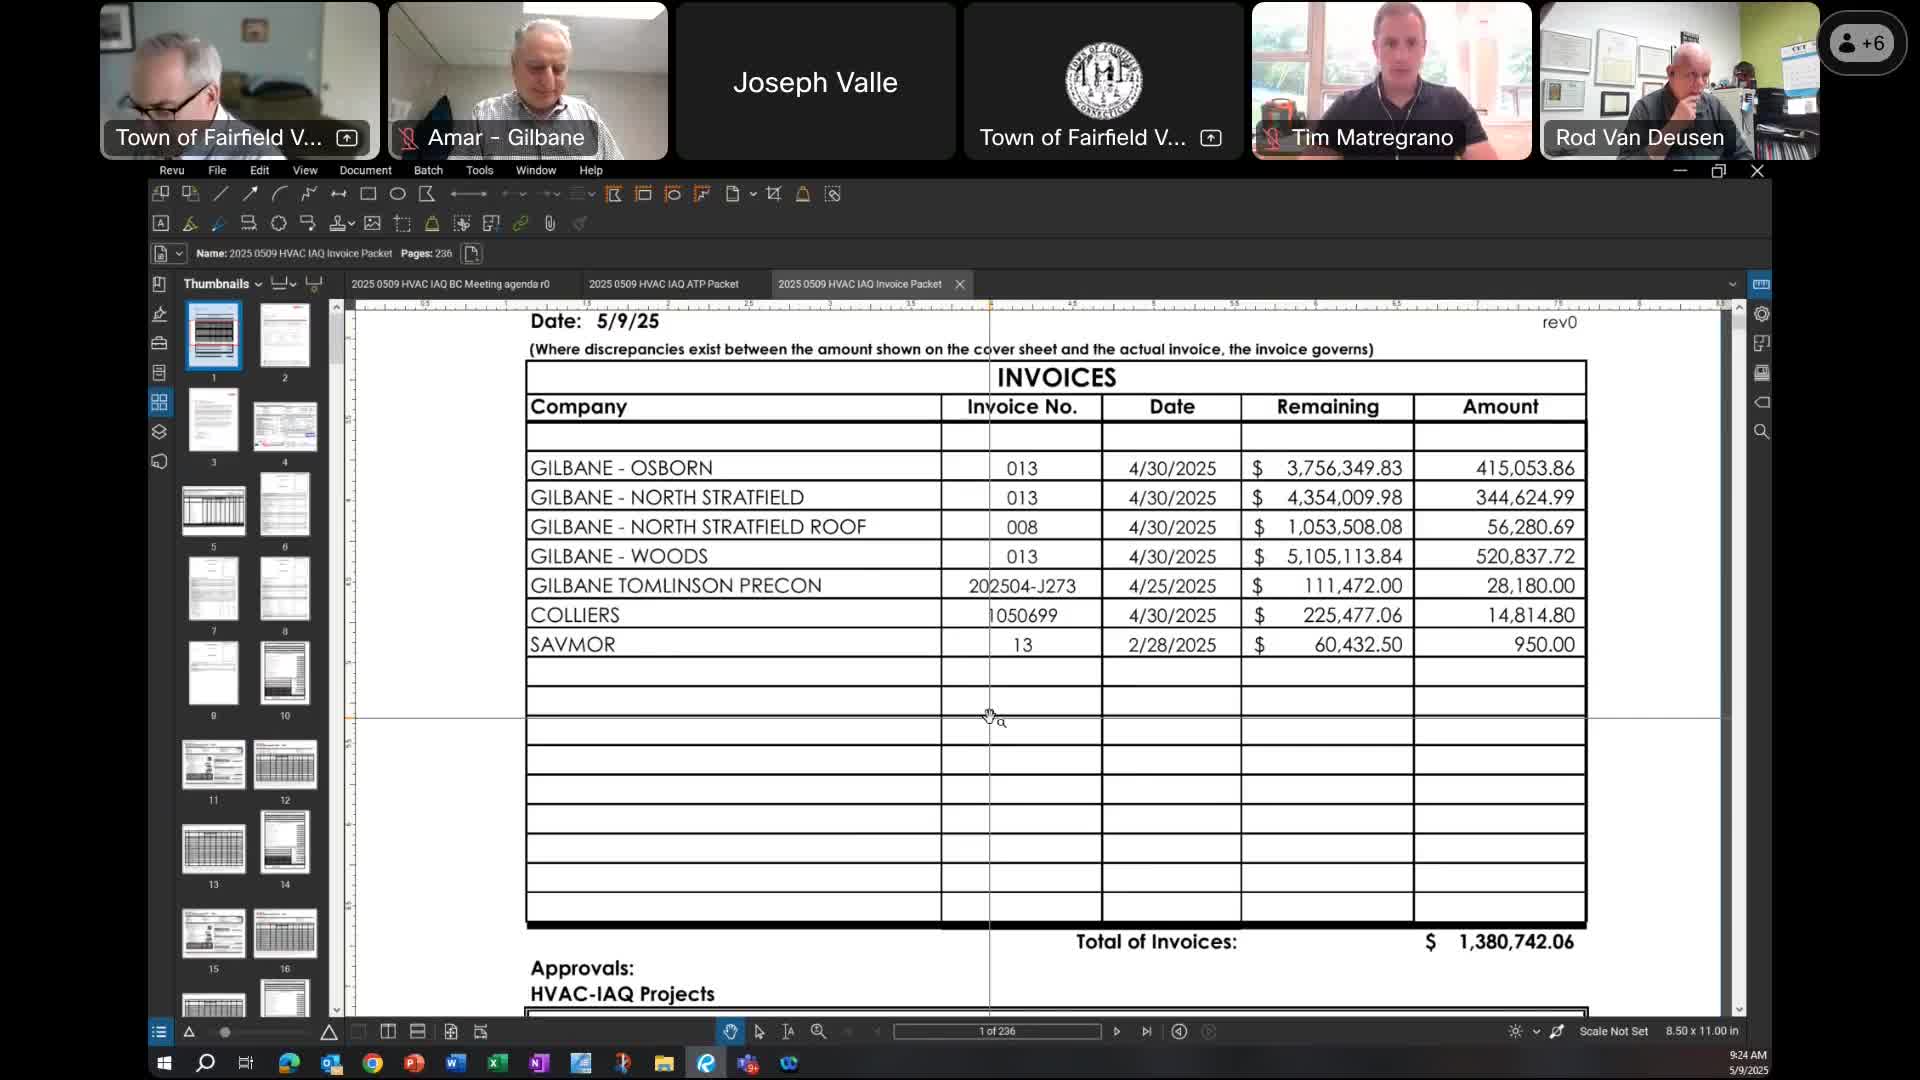Select the Text Box tool
Viewport: 1920px width, 1080px height.
[x=161, y=224]
